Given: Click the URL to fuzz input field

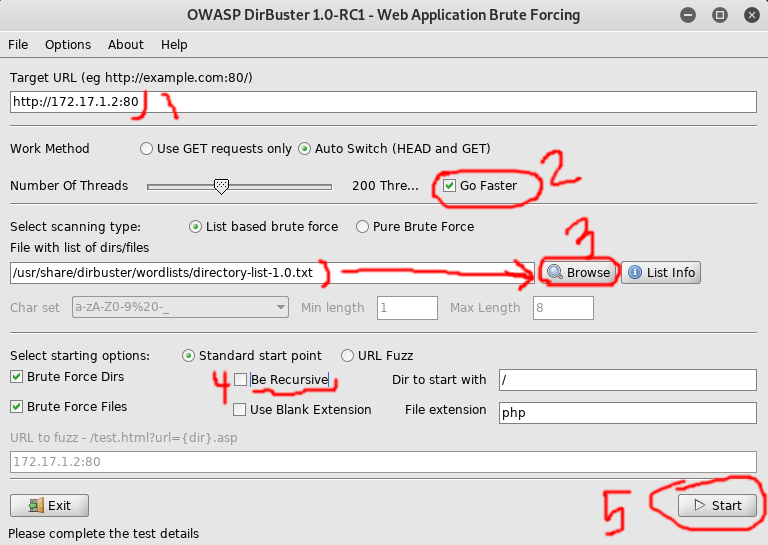Looking at the screenshot, I should [383, 462].
